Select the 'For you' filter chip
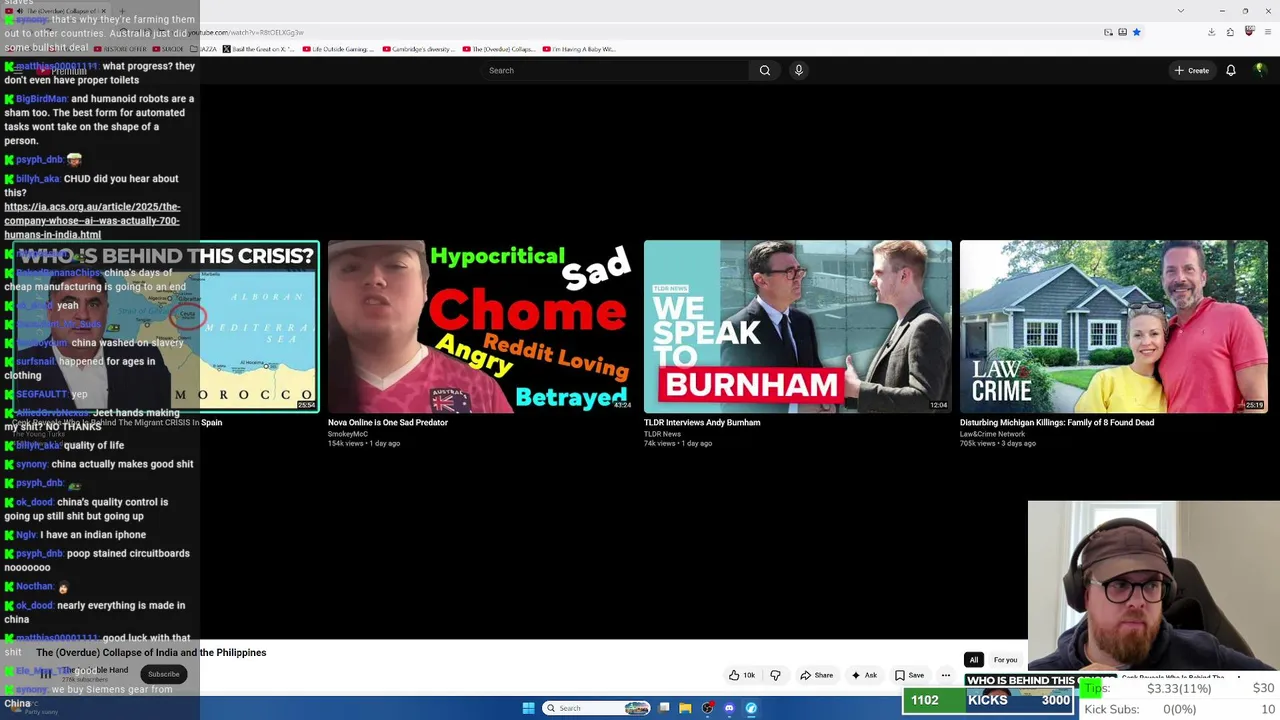 (x=1005, y=660)
